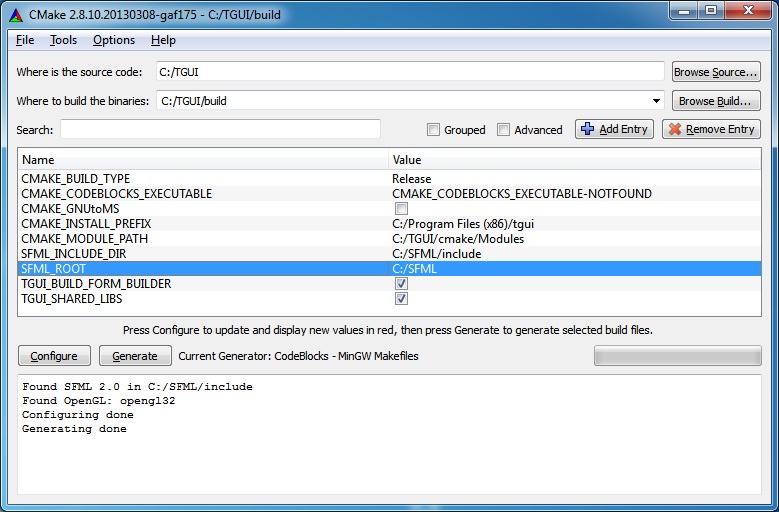The width and height of the screenshot is (779, 512).
Task: Click the Value column header
Action: click(574, 159)
